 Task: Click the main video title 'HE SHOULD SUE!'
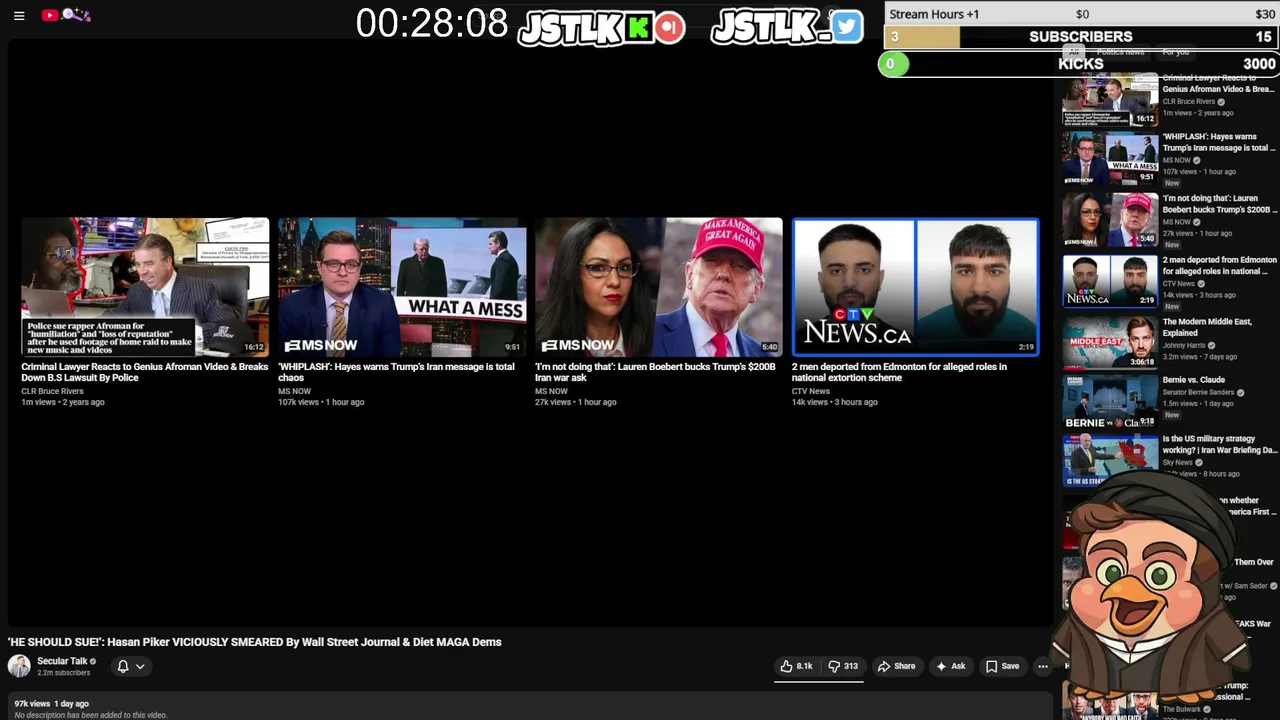(x=255, y=642)
